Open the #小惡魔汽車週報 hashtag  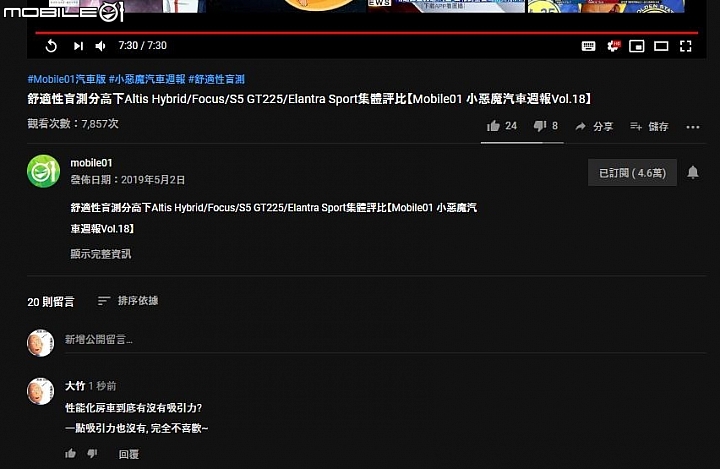point(147,79)
